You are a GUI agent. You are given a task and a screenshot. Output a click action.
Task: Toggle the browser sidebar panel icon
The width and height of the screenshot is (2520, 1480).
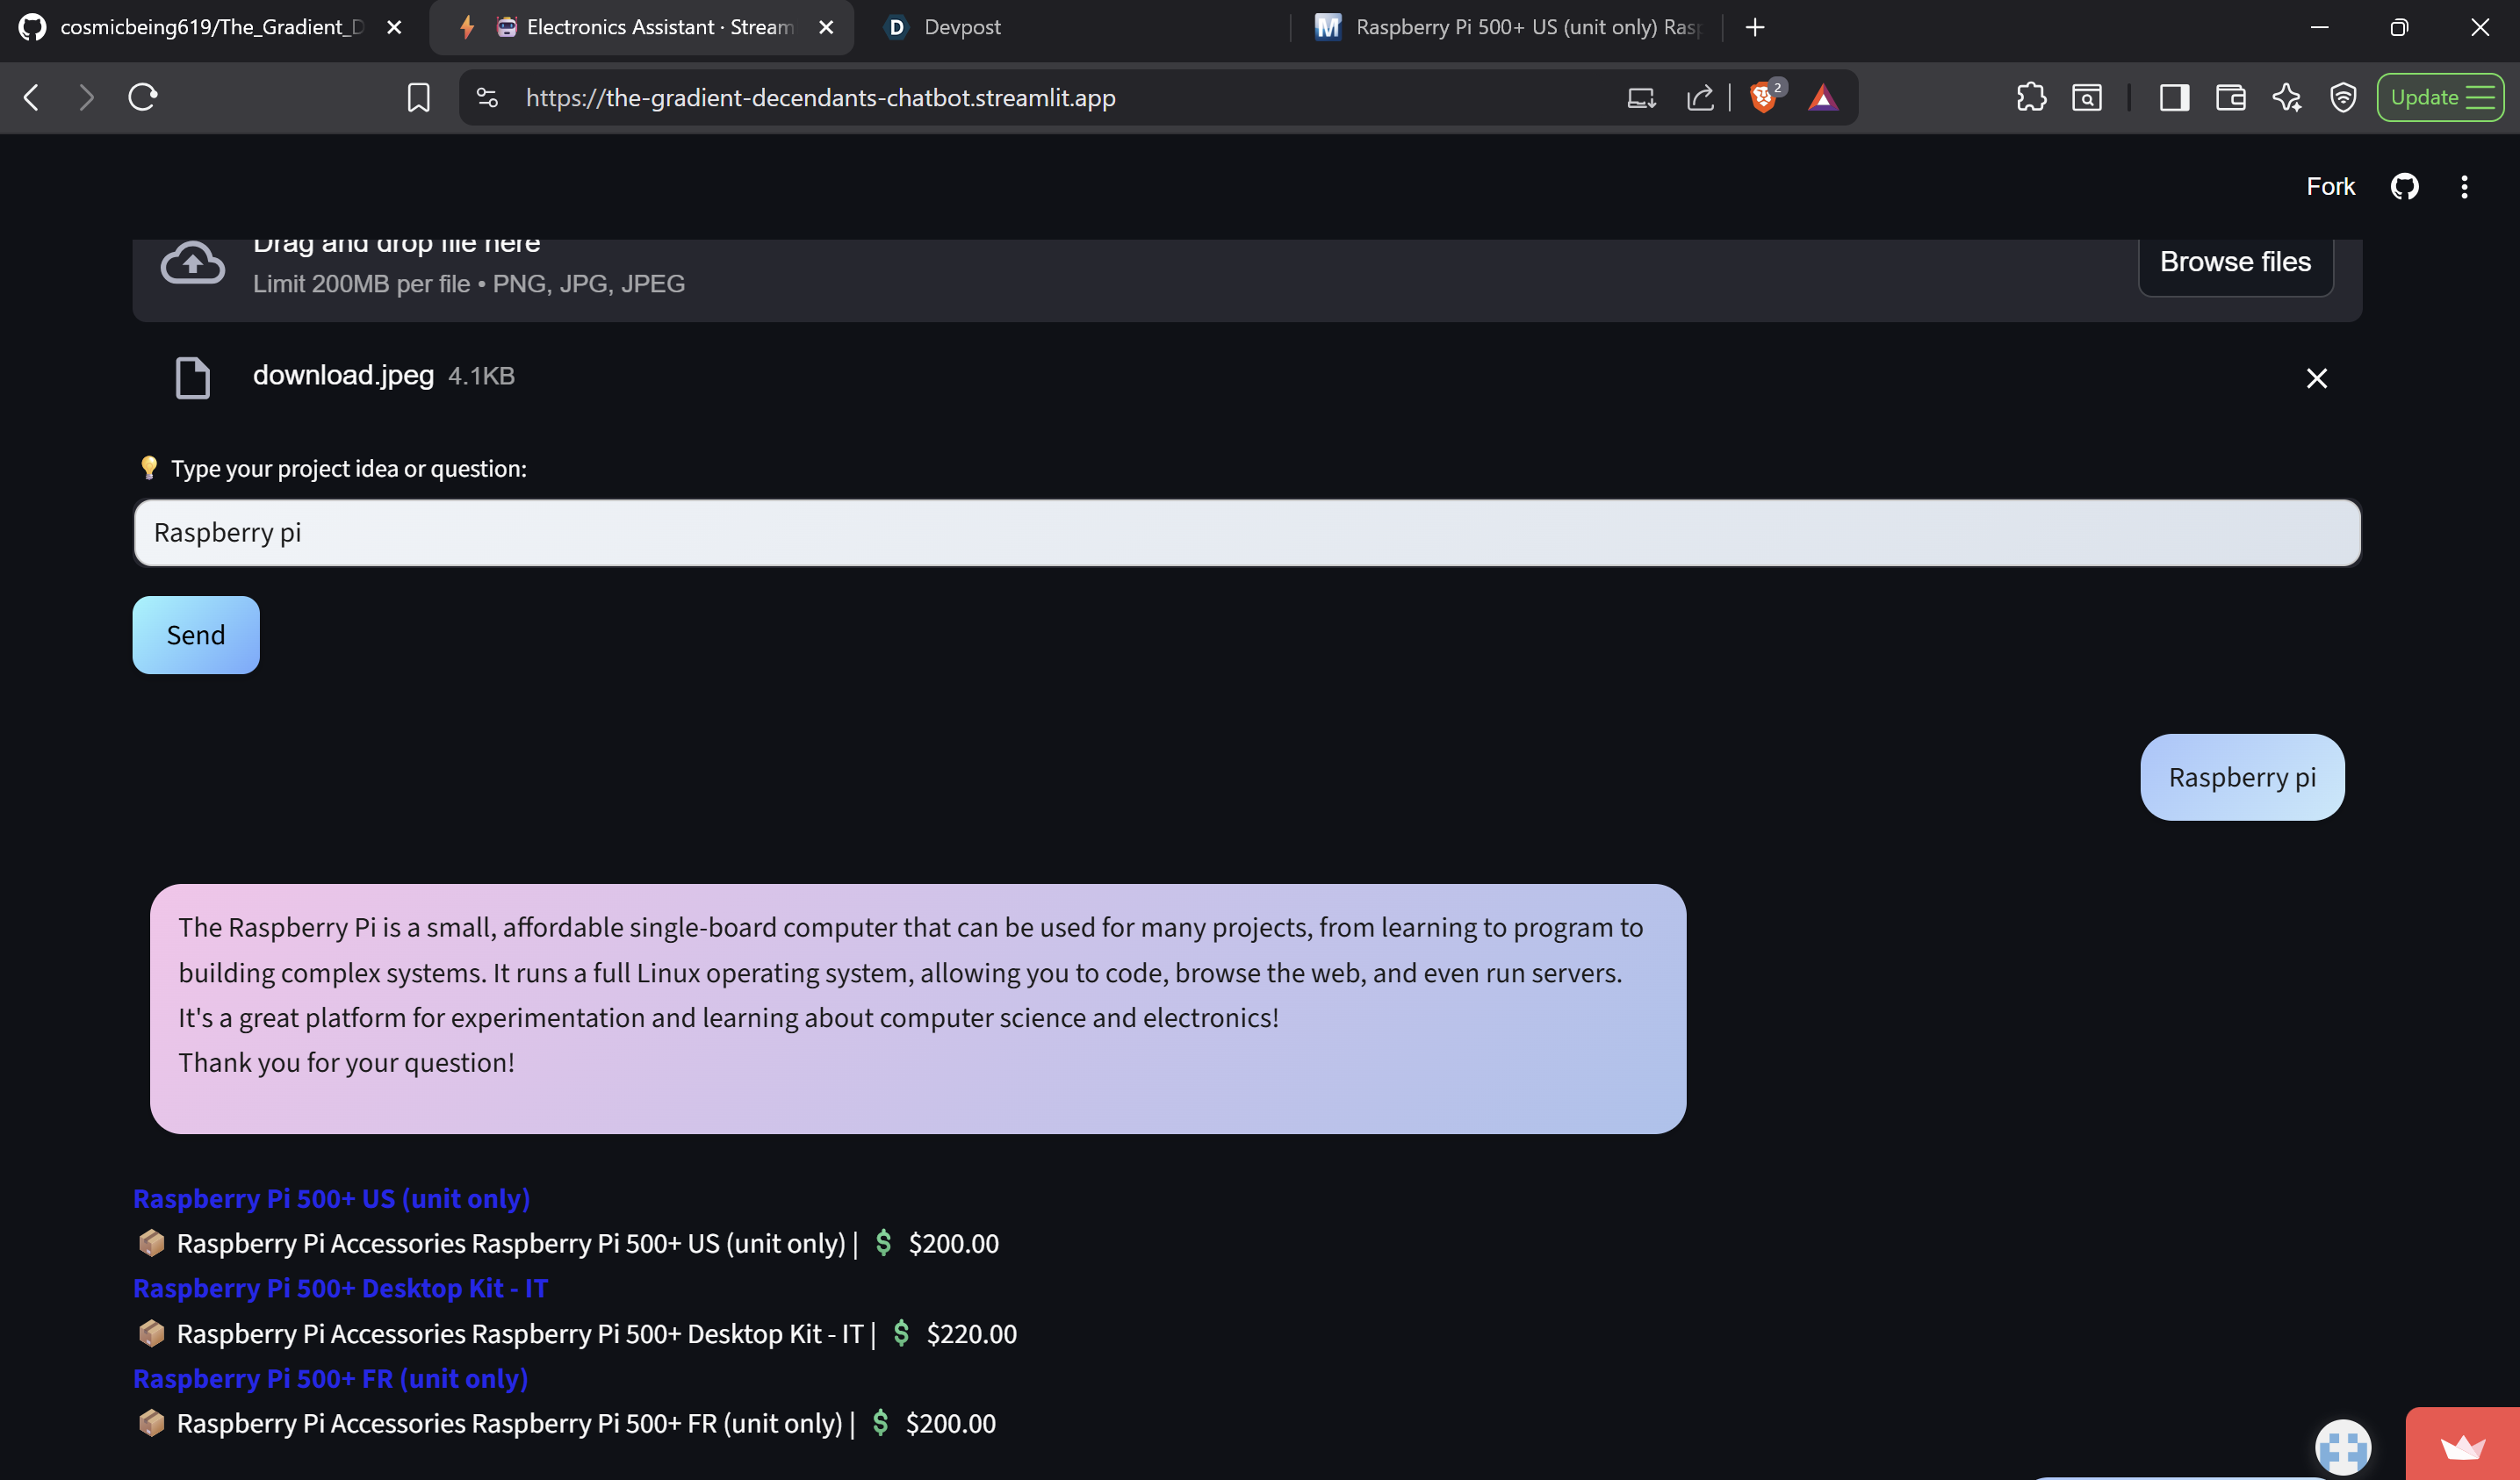[x=2174, y=98]
